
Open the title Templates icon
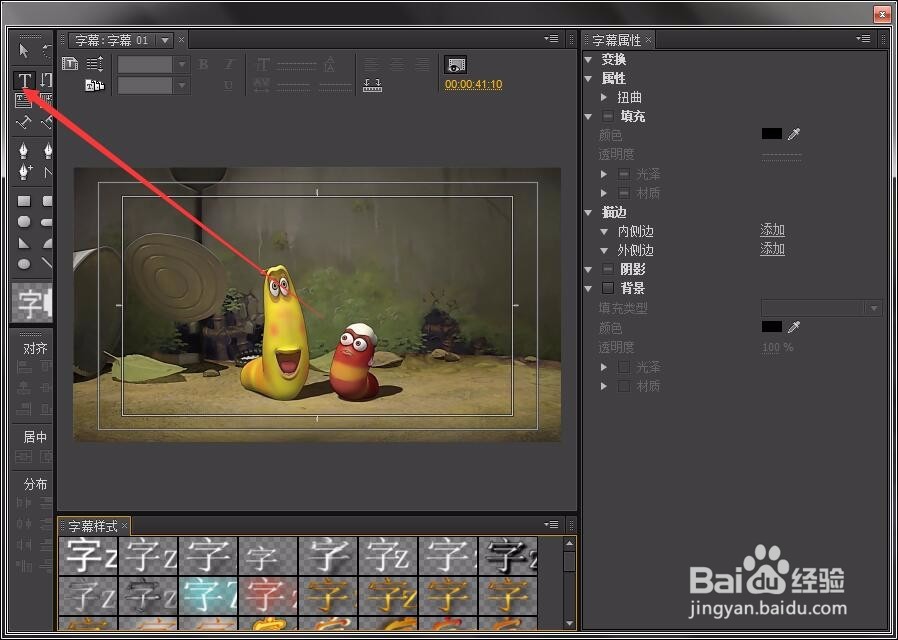point(94,85)
